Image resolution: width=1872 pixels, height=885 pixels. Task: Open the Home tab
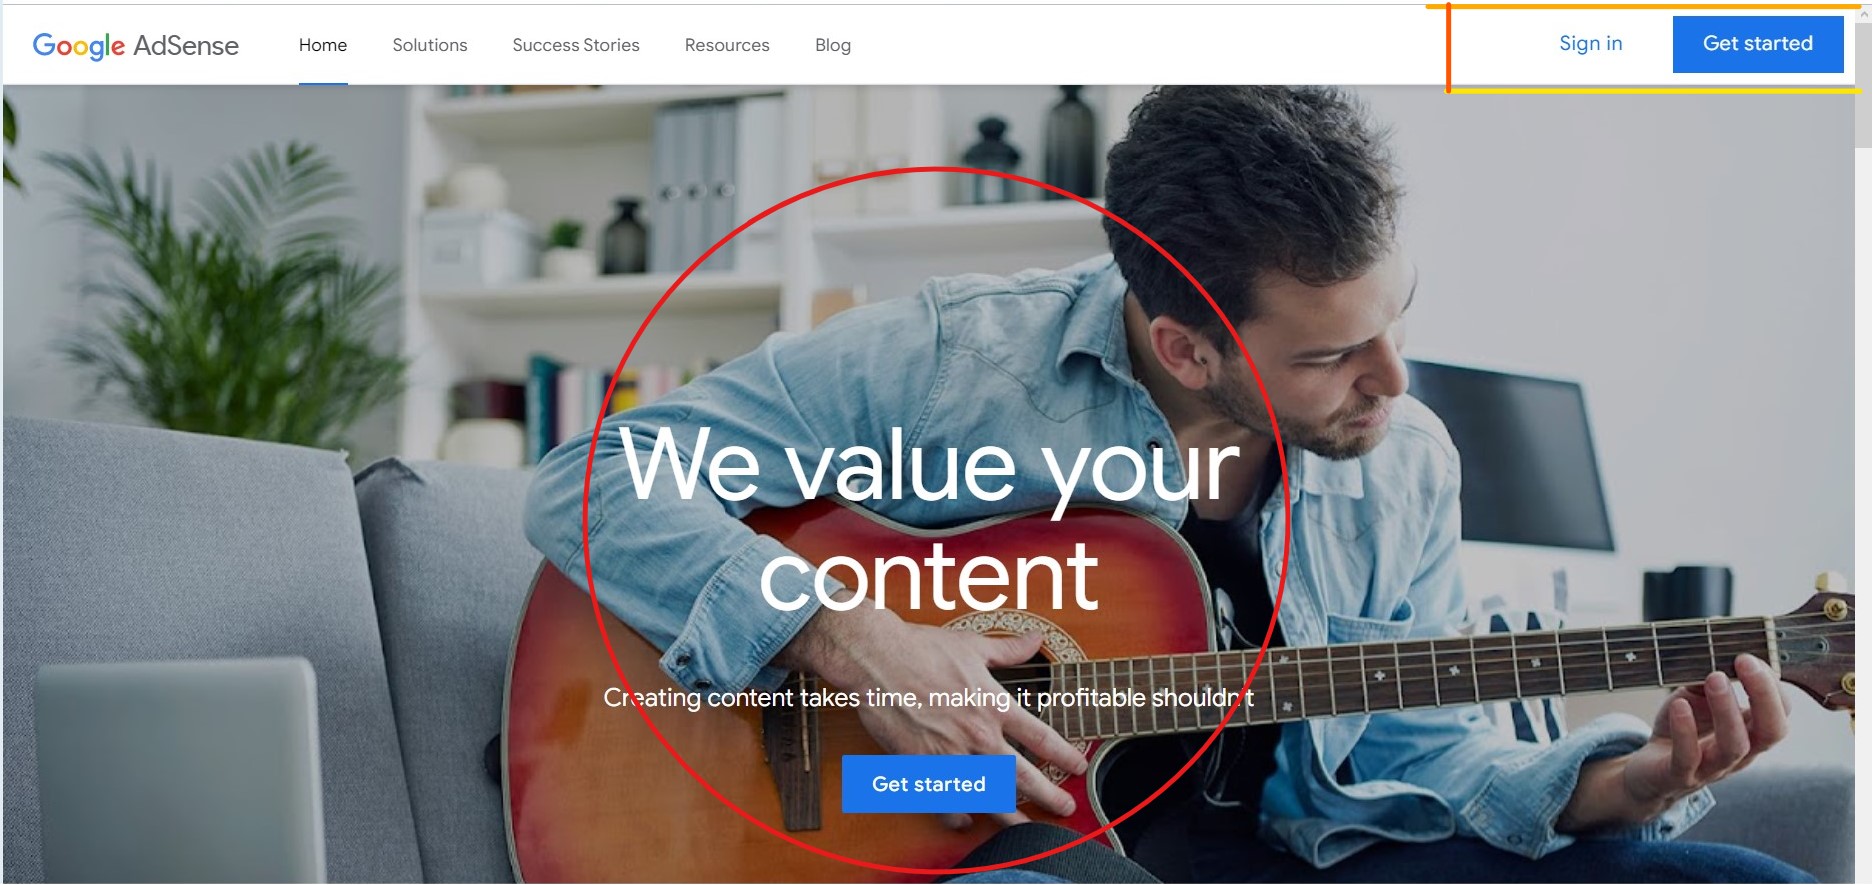point(323,45)
